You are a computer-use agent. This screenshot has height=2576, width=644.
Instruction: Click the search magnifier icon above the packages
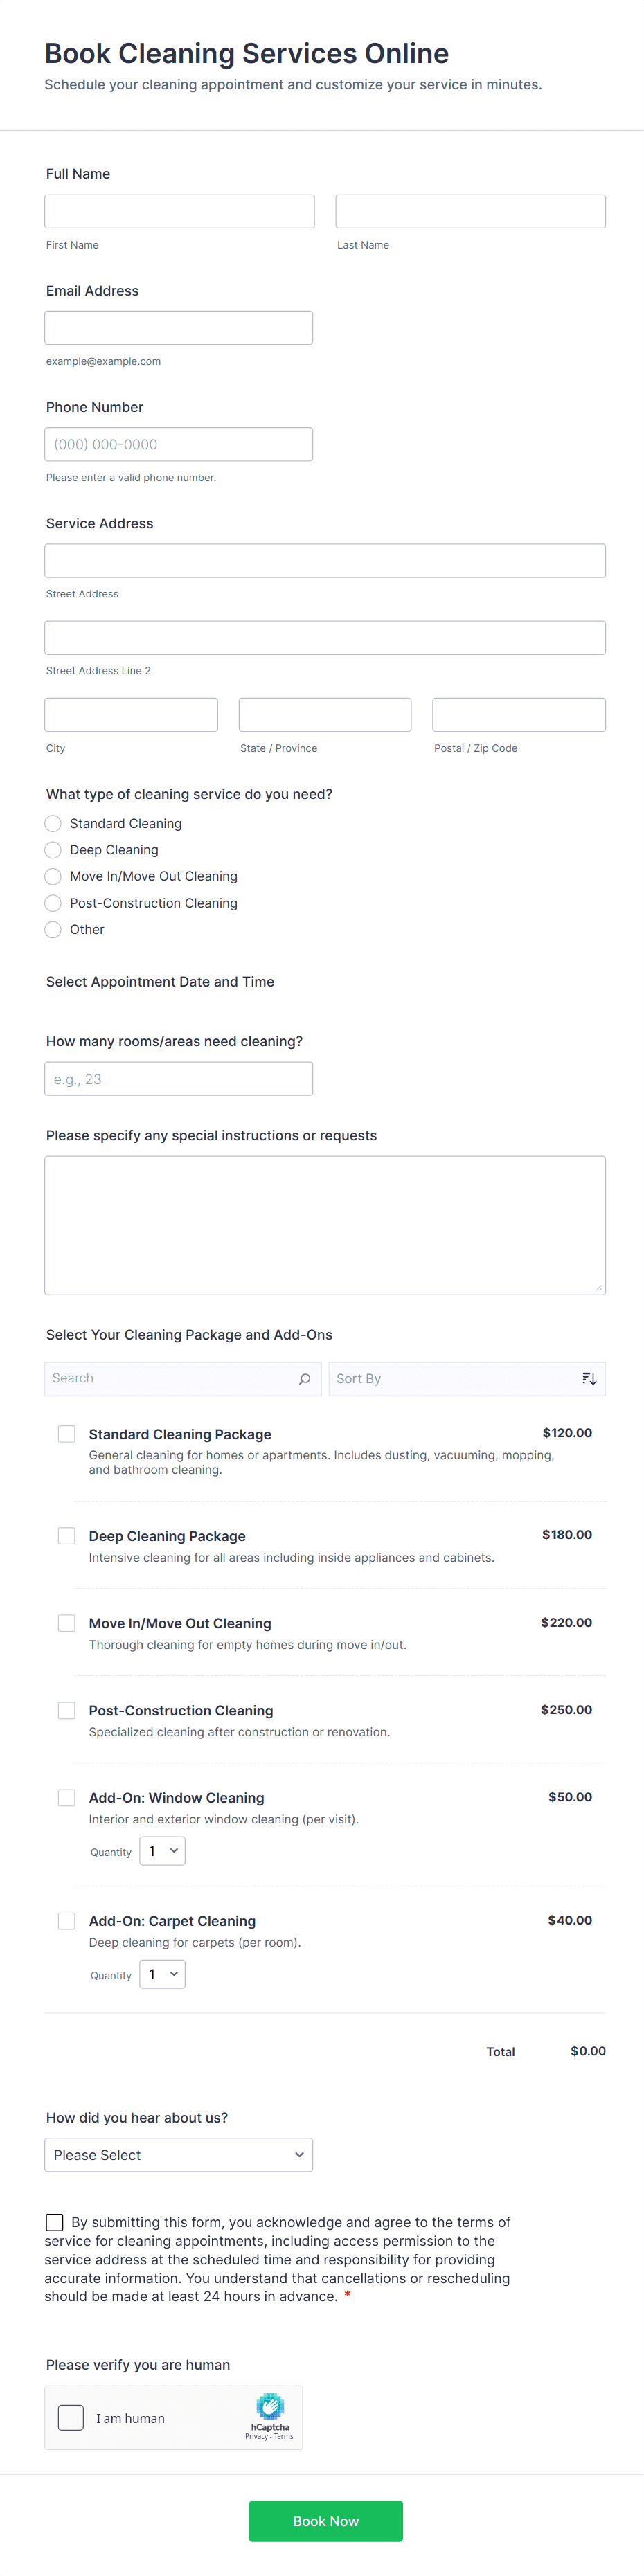(303, 1378)
